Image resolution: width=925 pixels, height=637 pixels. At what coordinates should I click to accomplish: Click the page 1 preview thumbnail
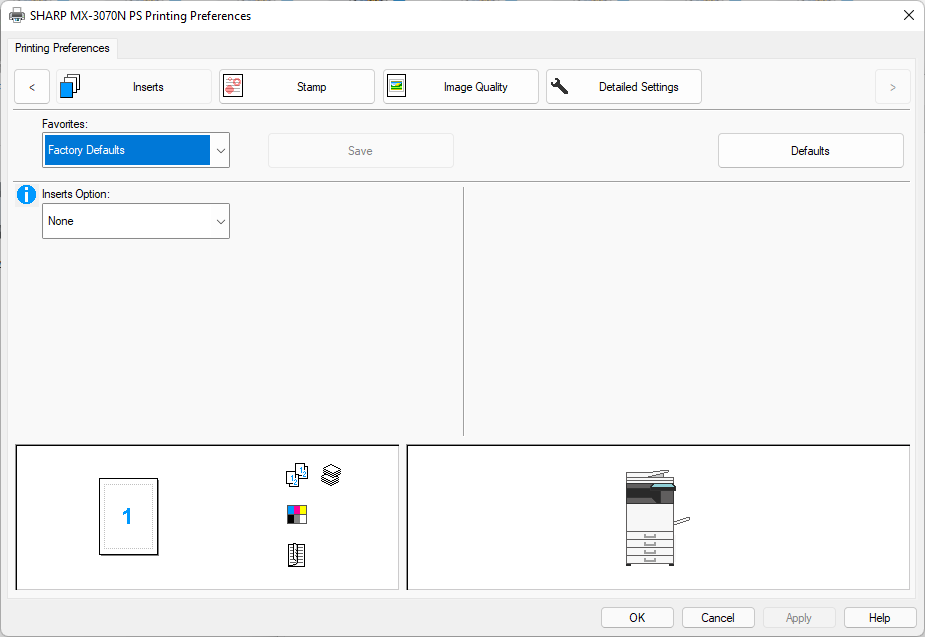click(128, 516)
